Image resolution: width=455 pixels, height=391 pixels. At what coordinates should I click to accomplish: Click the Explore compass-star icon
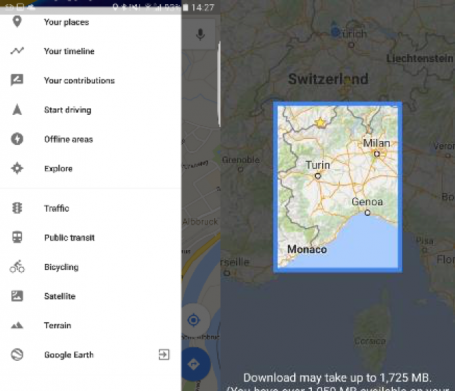[17, 168]
